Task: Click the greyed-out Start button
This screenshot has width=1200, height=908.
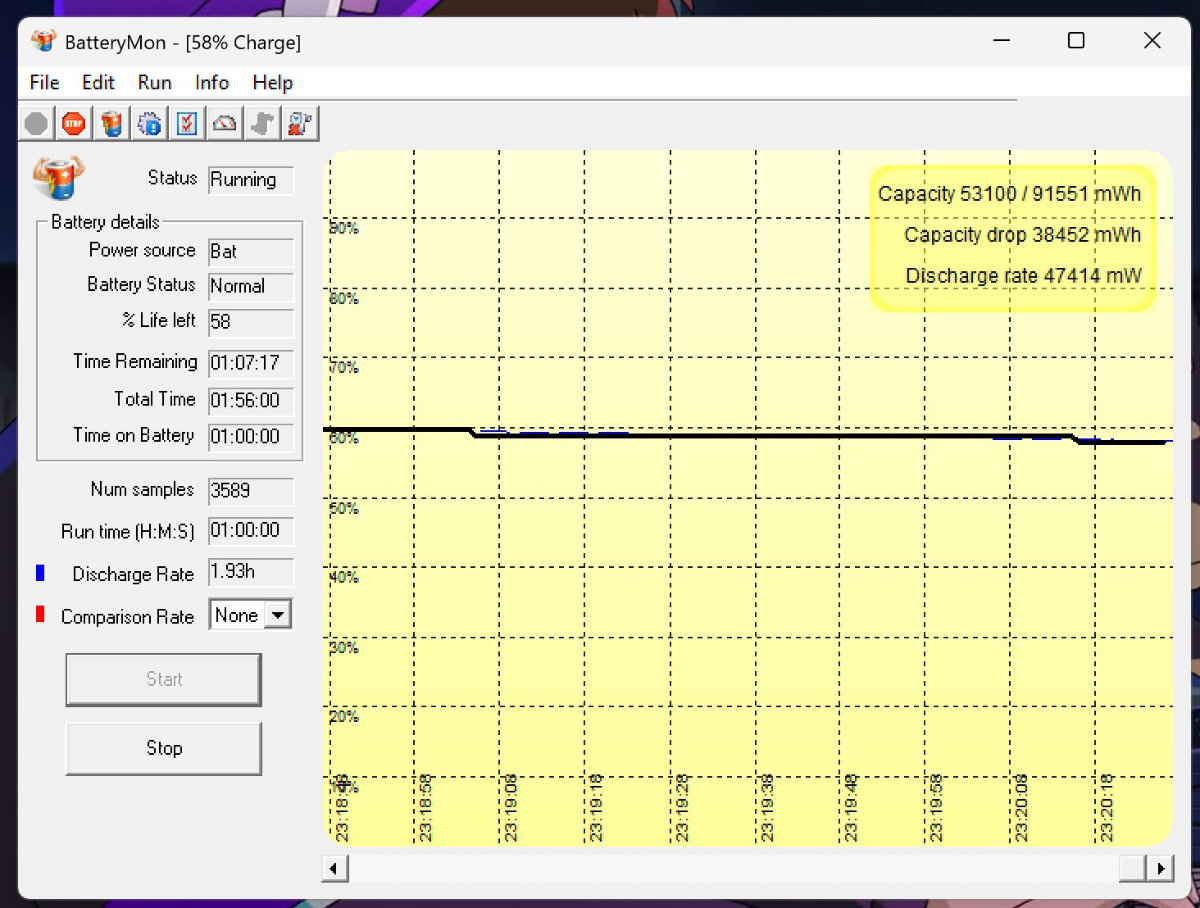Action: click(164, 679)
